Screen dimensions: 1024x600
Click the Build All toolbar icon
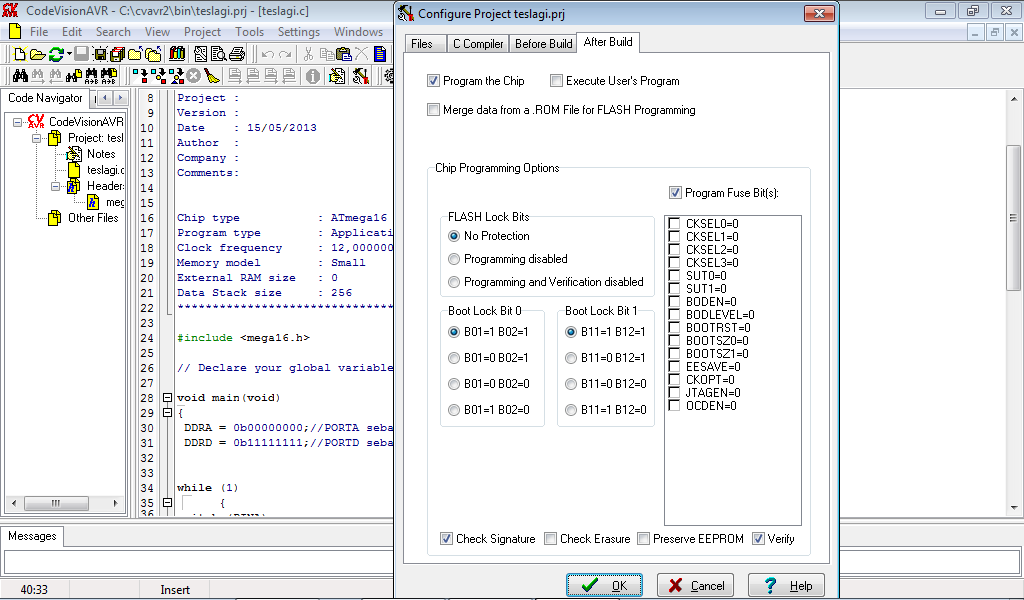click(x=176, y=76)
